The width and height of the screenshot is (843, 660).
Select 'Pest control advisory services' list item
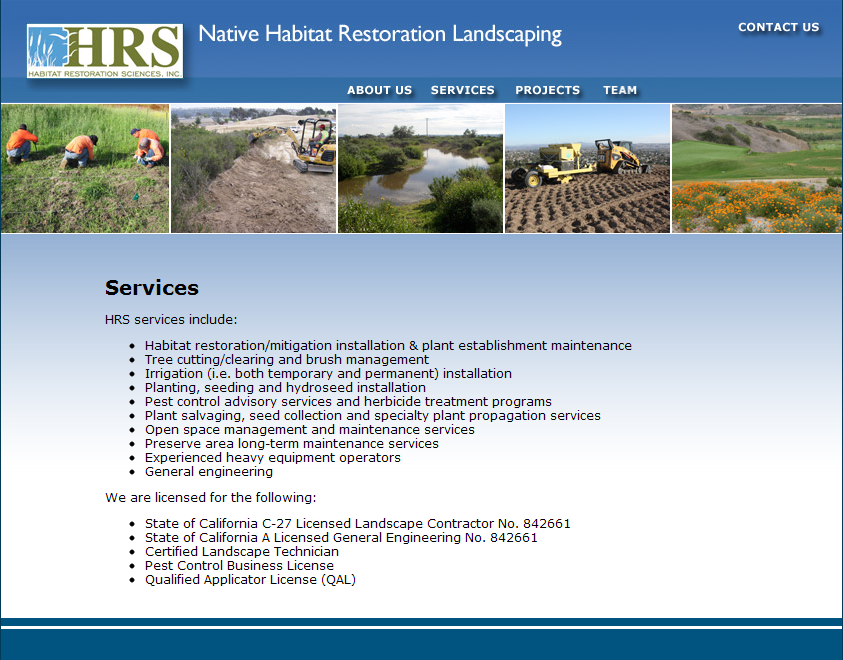tap(348, 401)
